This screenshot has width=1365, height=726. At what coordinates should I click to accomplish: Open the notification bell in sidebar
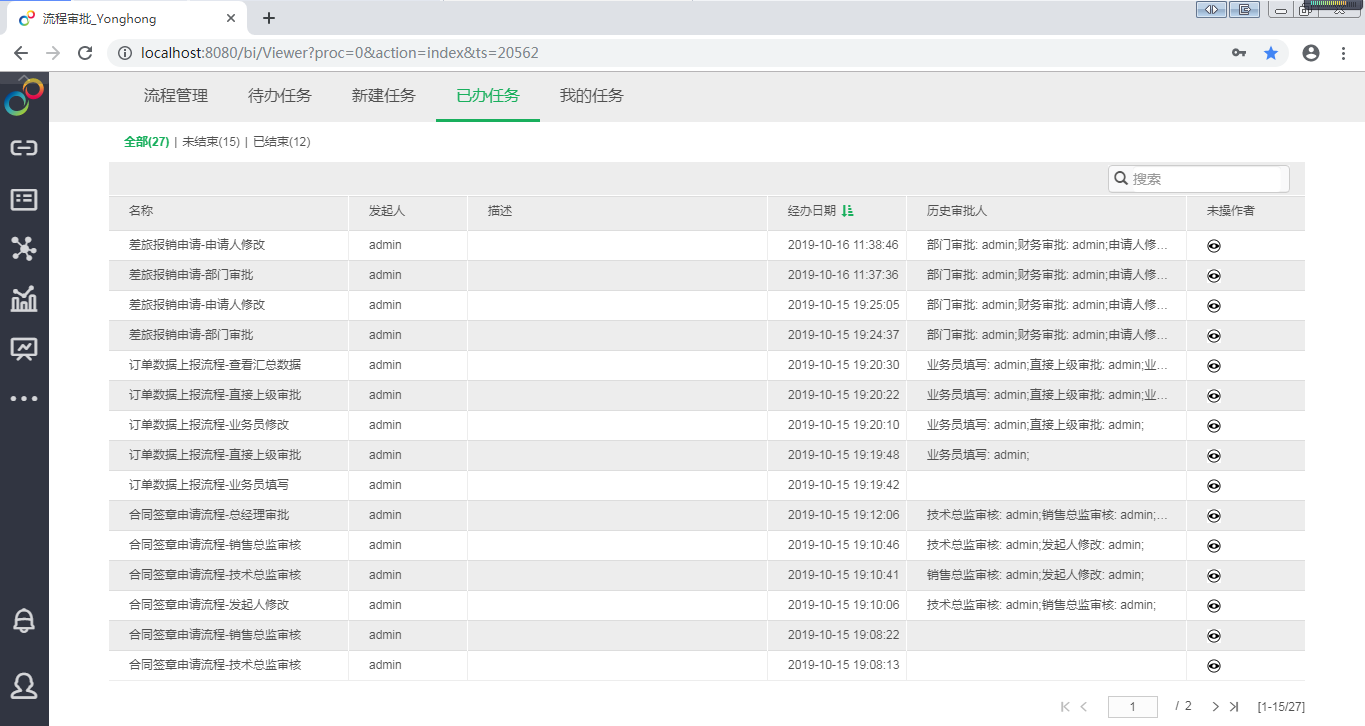pos(24,620)
